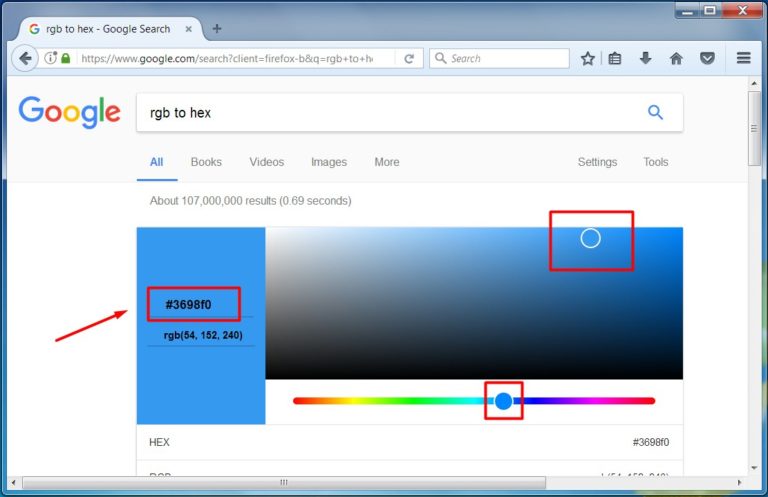Open the Downloads arrow icon

pyautogui.click(x=646, y=58)
